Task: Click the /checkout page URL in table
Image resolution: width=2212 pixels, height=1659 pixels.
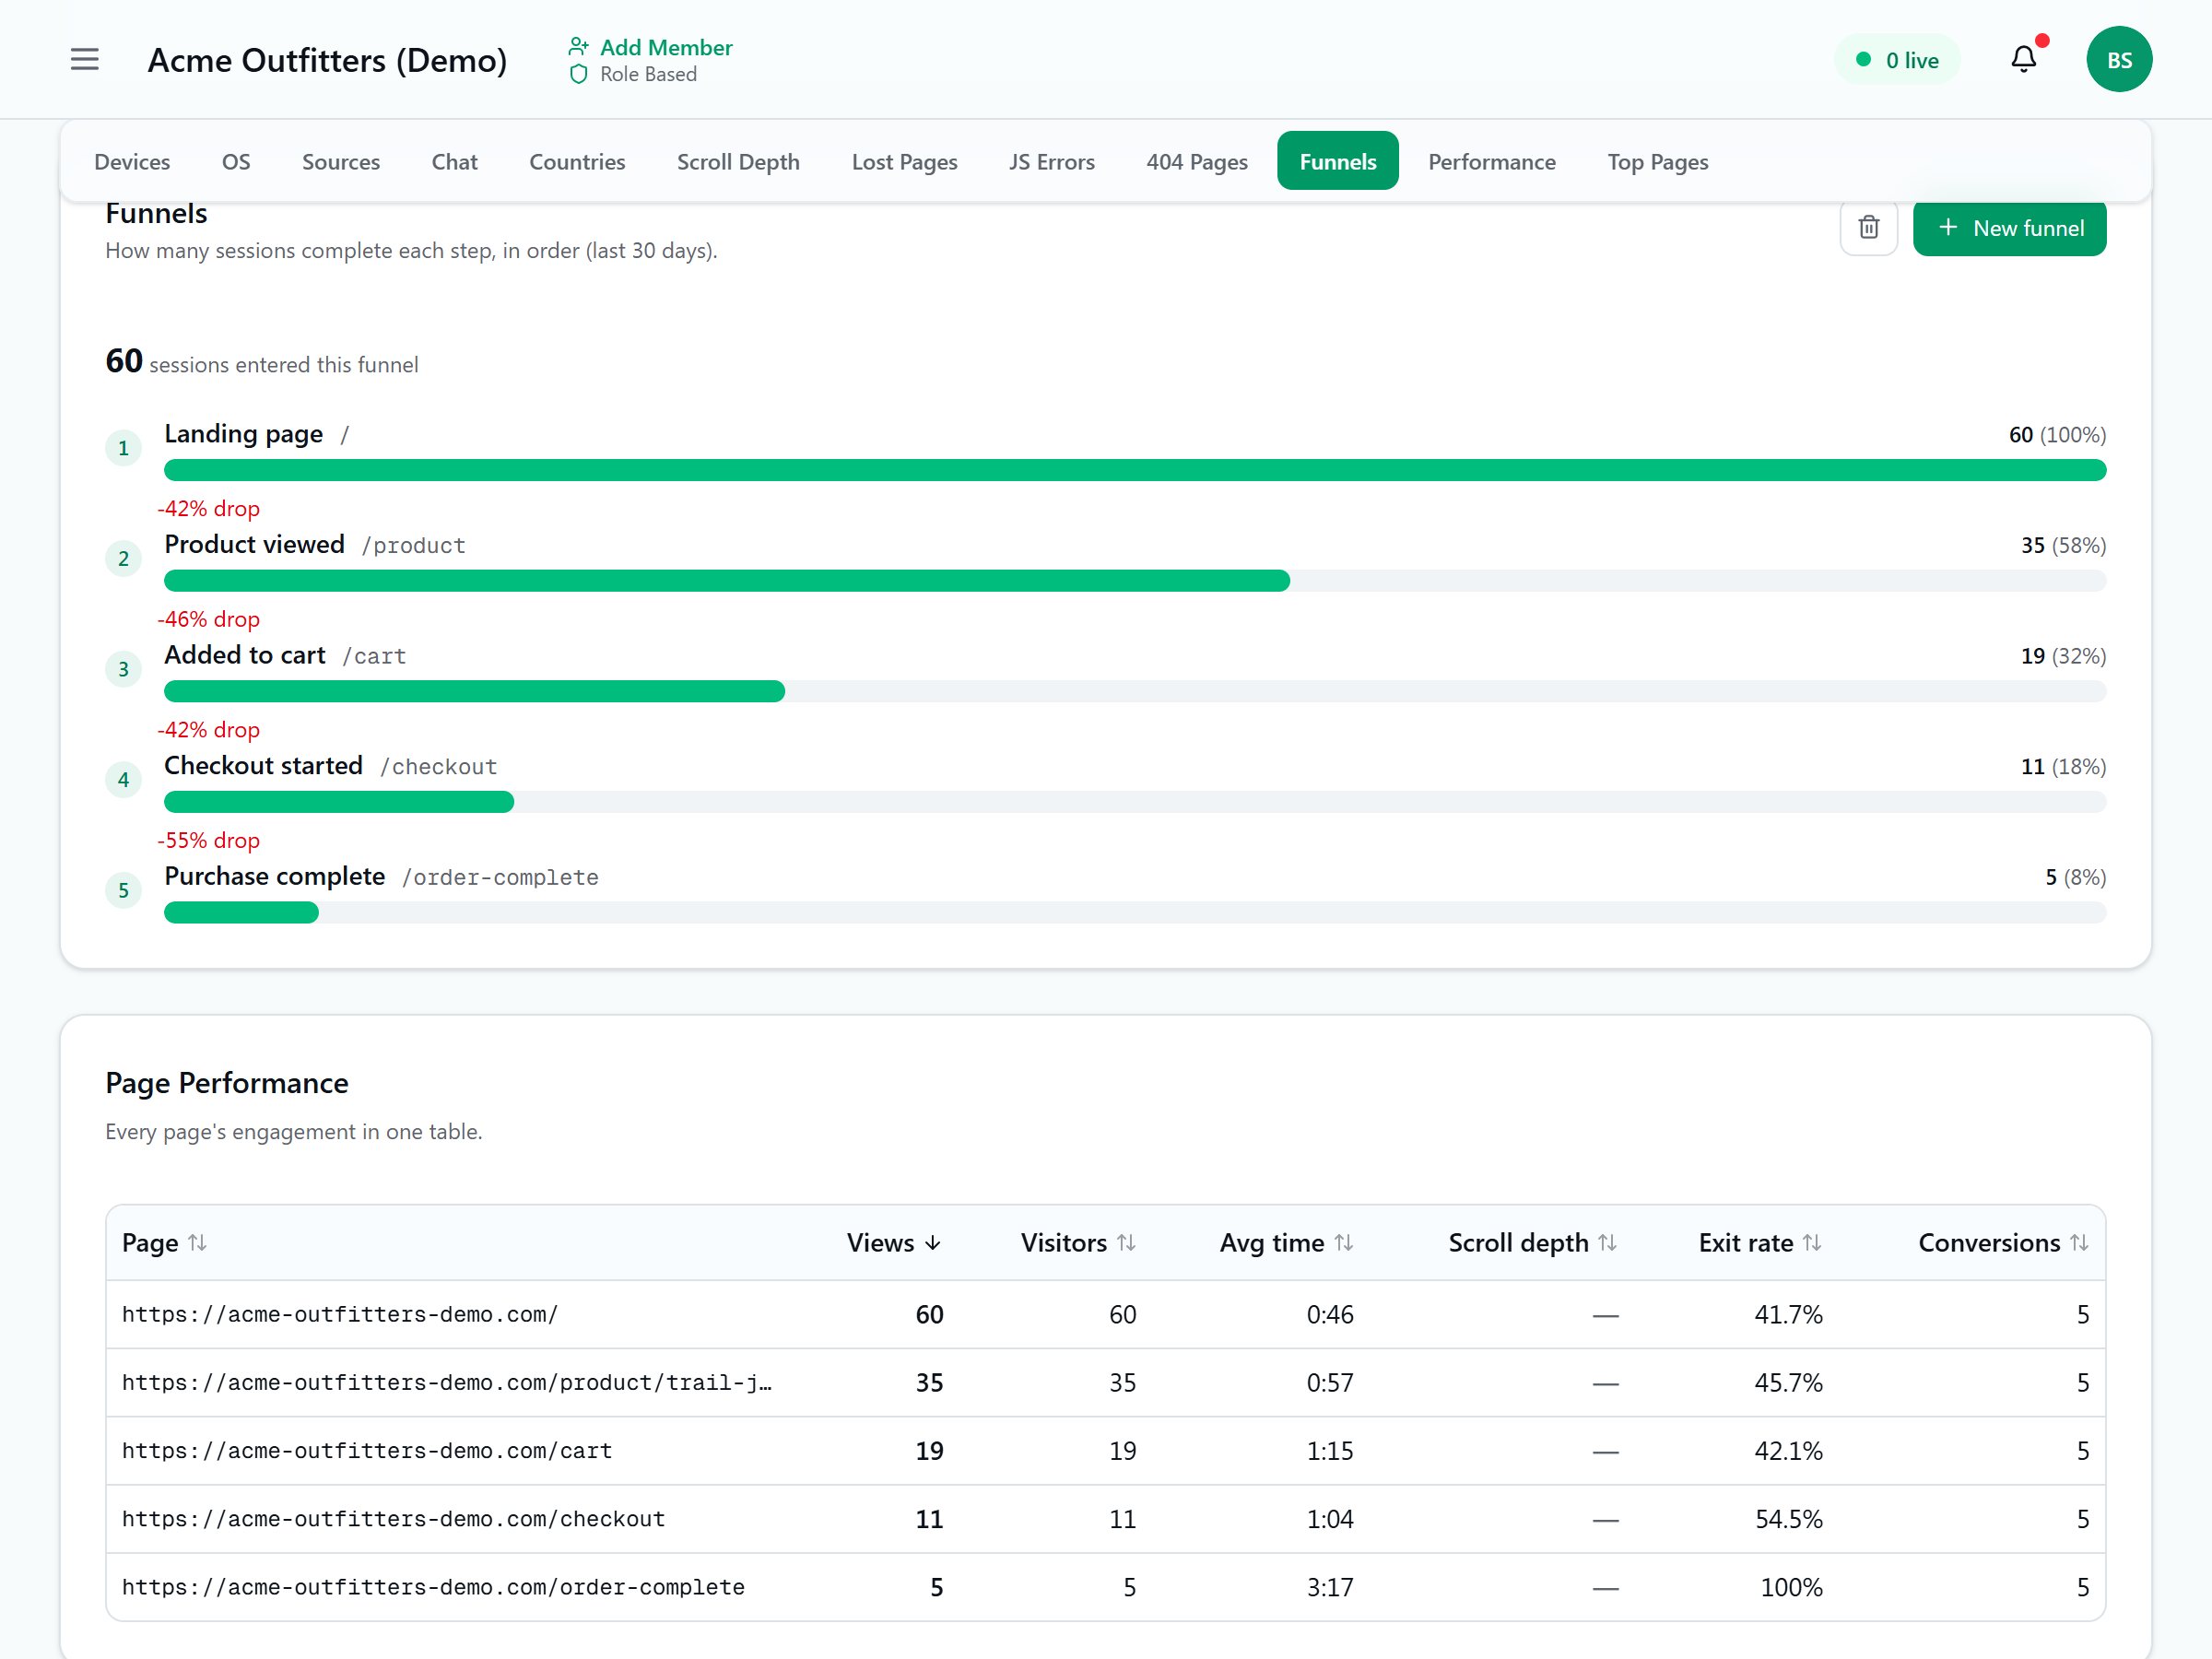Action: click(393, 1519)
